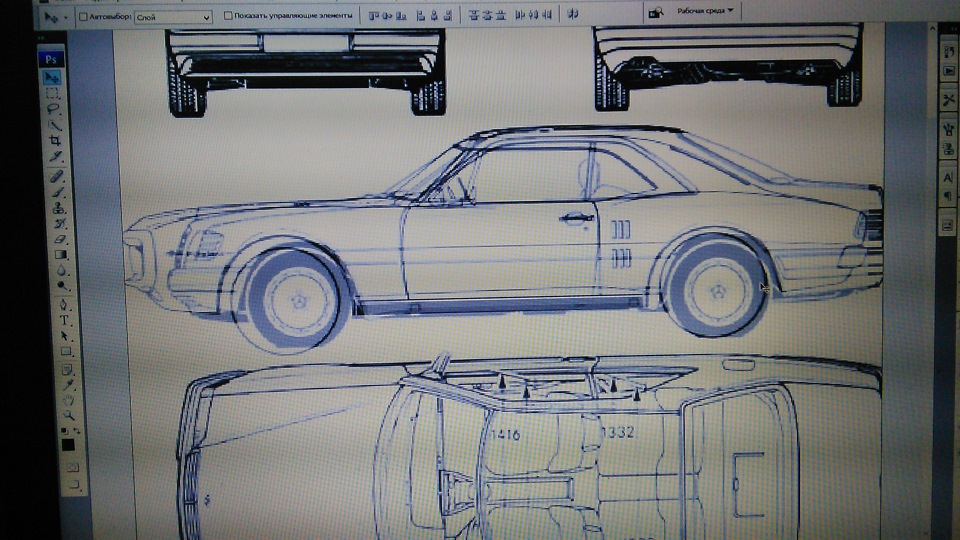
Task: Select the Gradient tool
Action: [61, 254]
